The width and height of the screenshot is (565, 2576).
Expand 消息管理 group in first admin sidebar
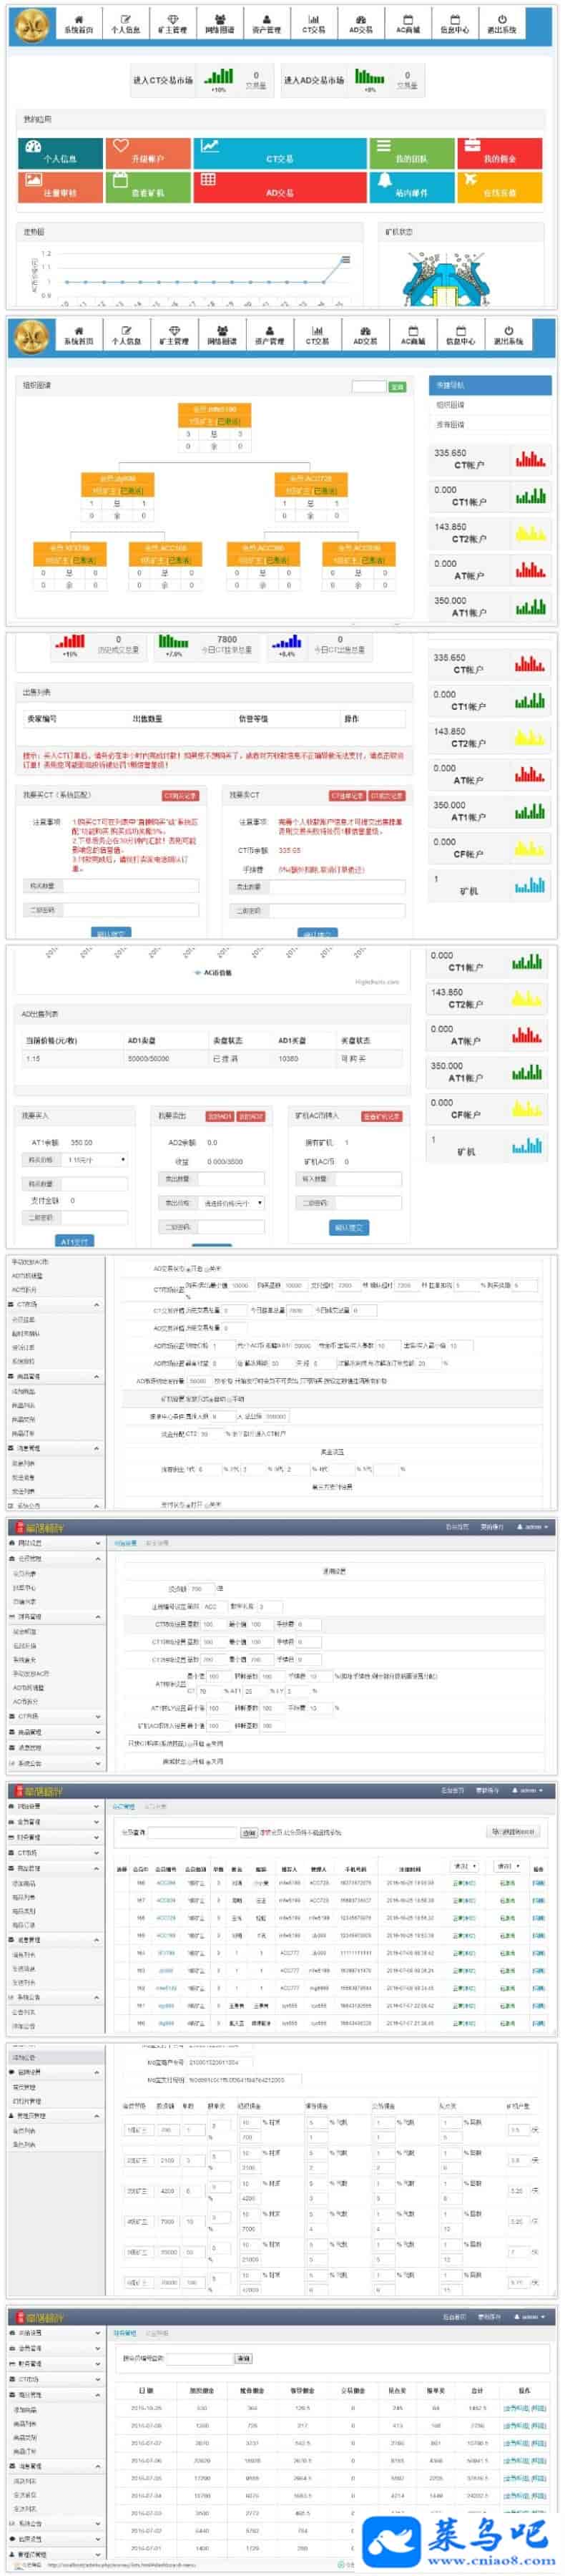coord(55,1448)
